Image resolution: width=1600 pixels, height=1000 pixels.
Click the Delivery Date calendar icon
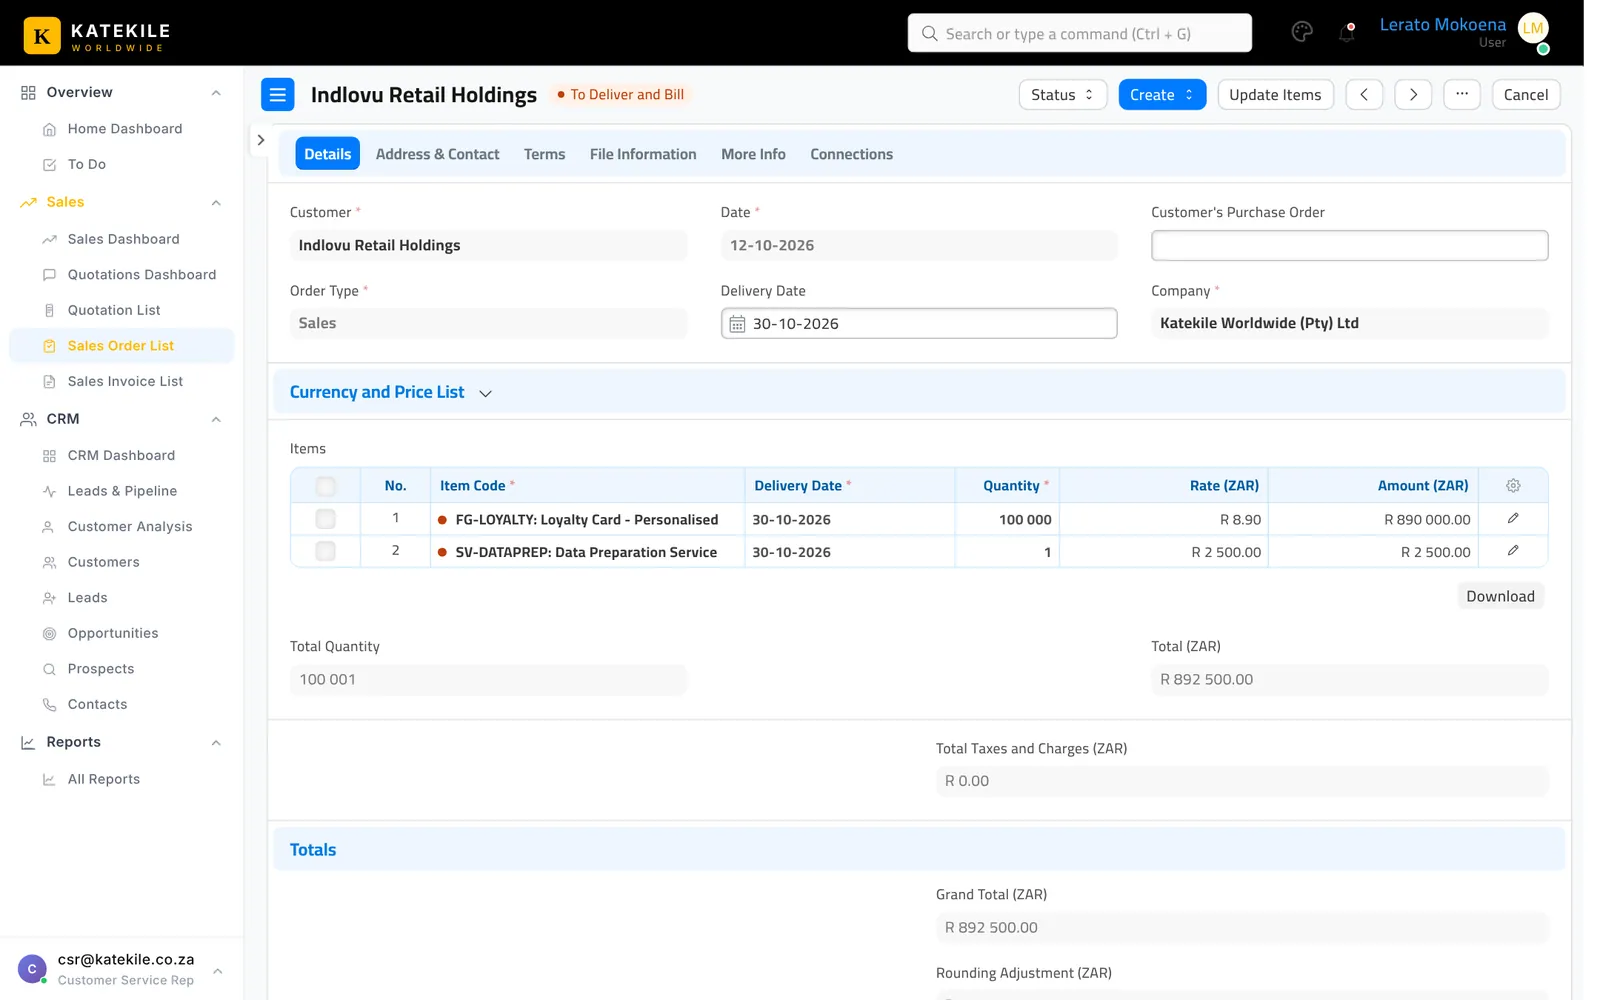[737, 324]
